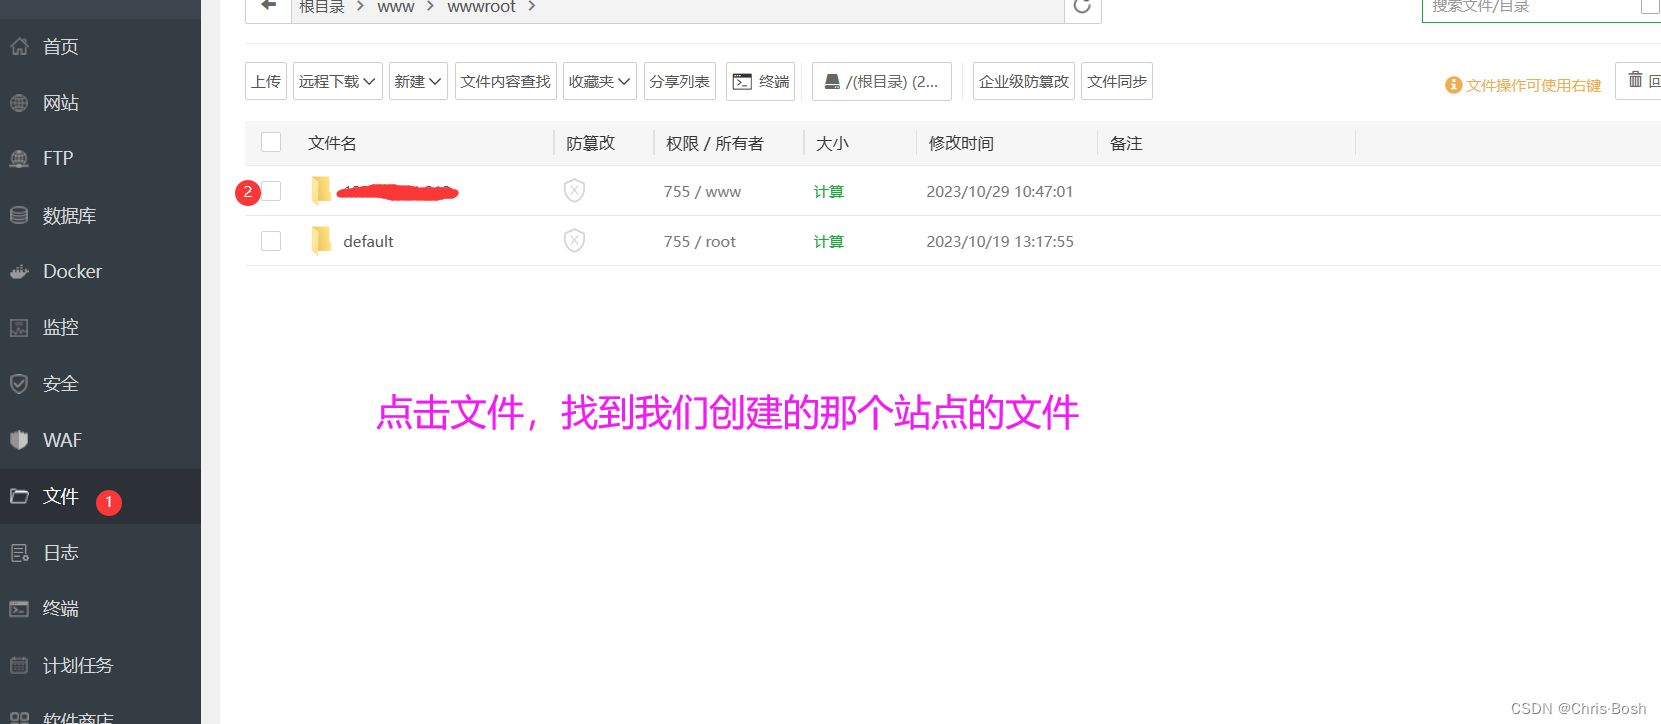Click the log icon beside 日志
Viewport: 1661px width, 724px height.
click(x=19, y=553)
